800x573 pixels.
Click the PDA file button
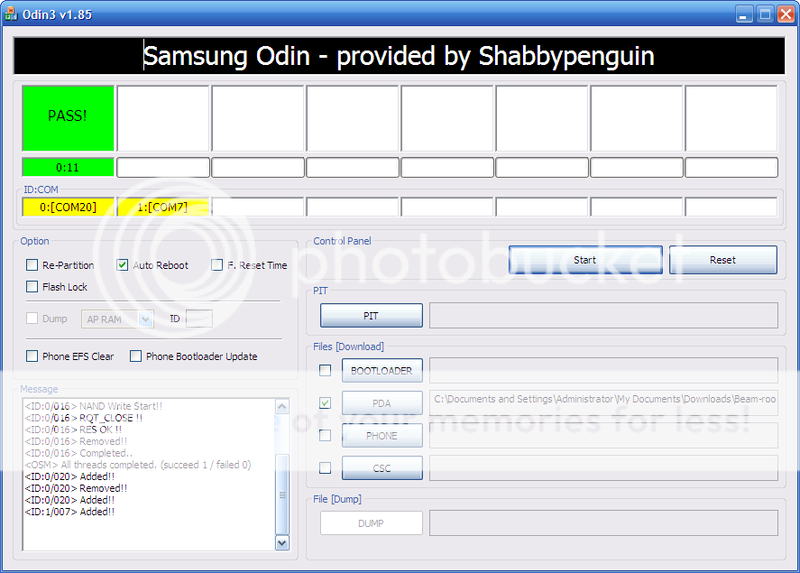382,403
